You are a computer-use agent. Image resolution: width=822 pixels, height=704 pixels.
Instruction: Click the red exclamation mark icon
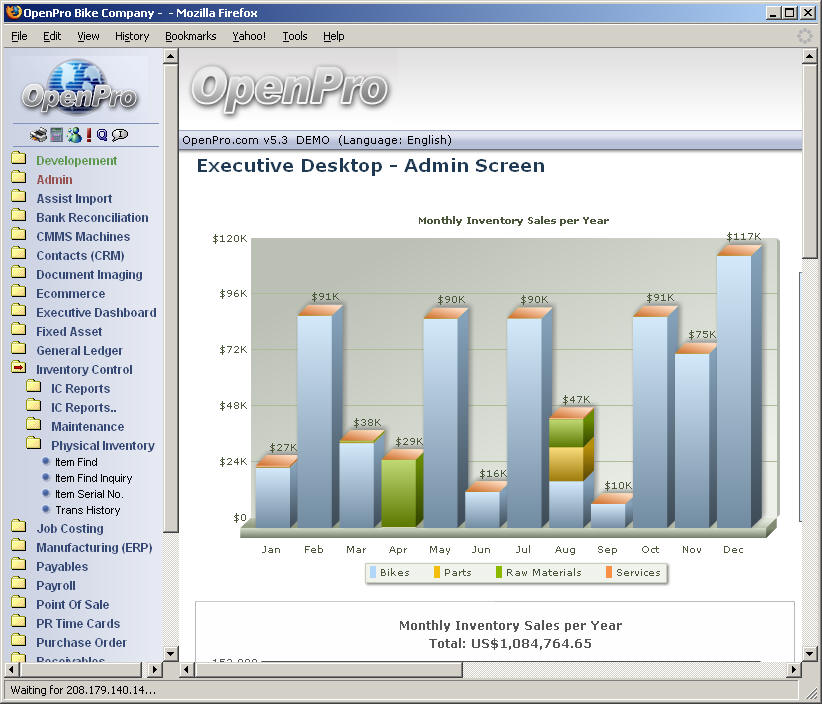point(89,135)
